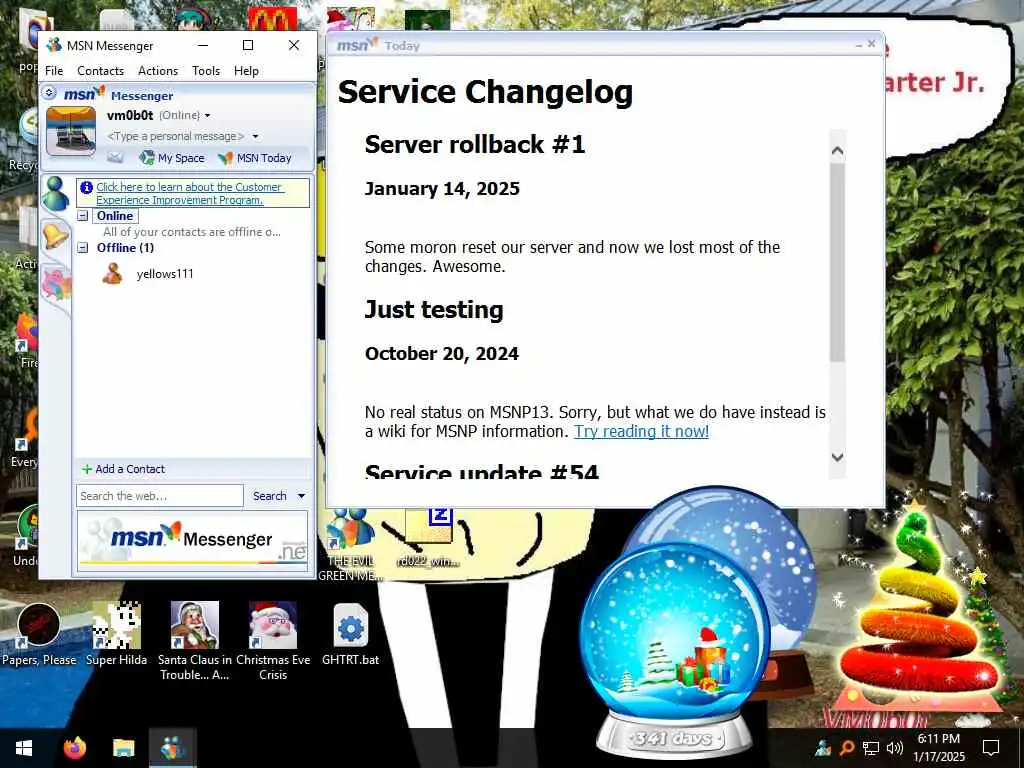
Task: Select the Alerts bell tab
Action: [55, 236]
